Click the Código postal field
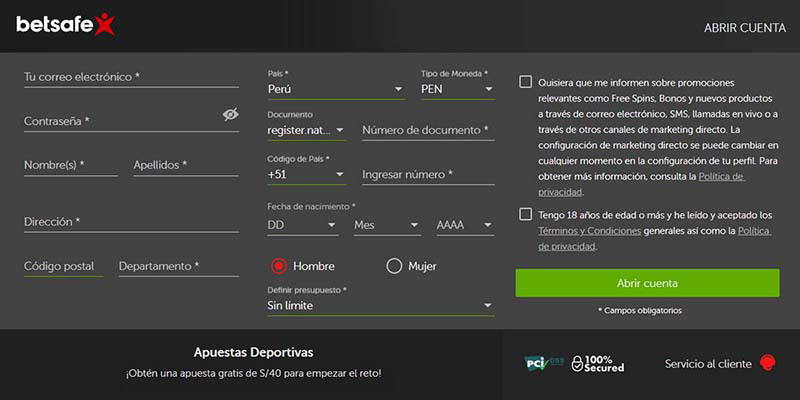Viewport: 800px width, 400px height. point(63,266)
